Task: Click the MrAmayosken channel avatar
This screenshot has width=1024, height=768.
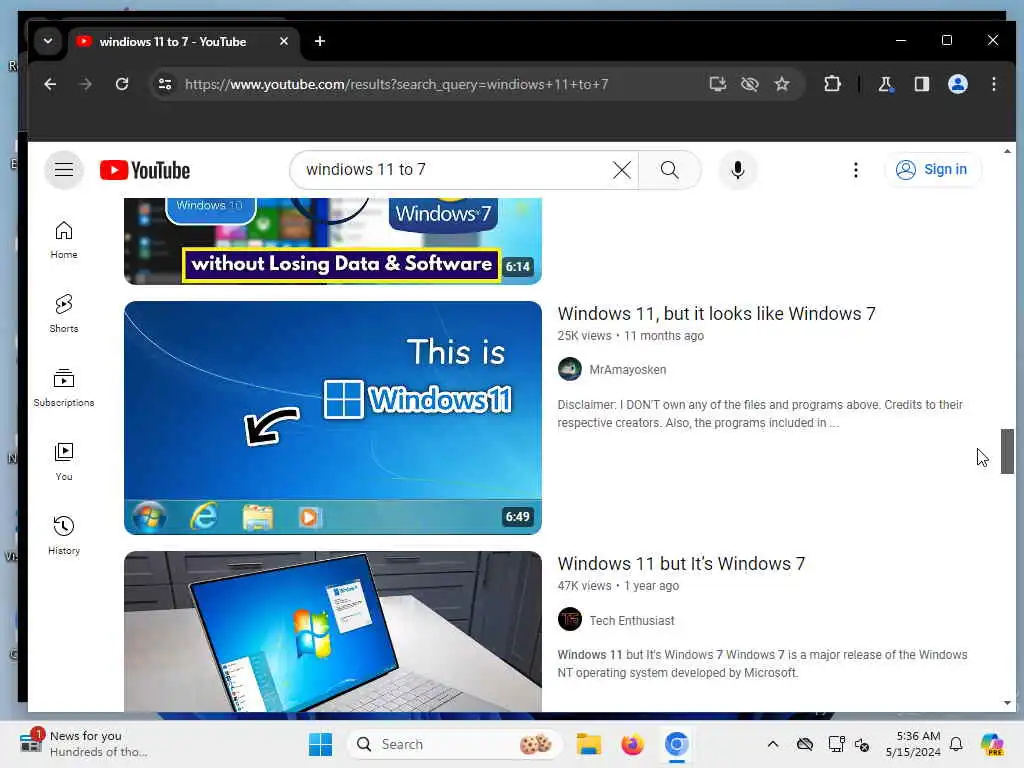Action: click(569, 369)
